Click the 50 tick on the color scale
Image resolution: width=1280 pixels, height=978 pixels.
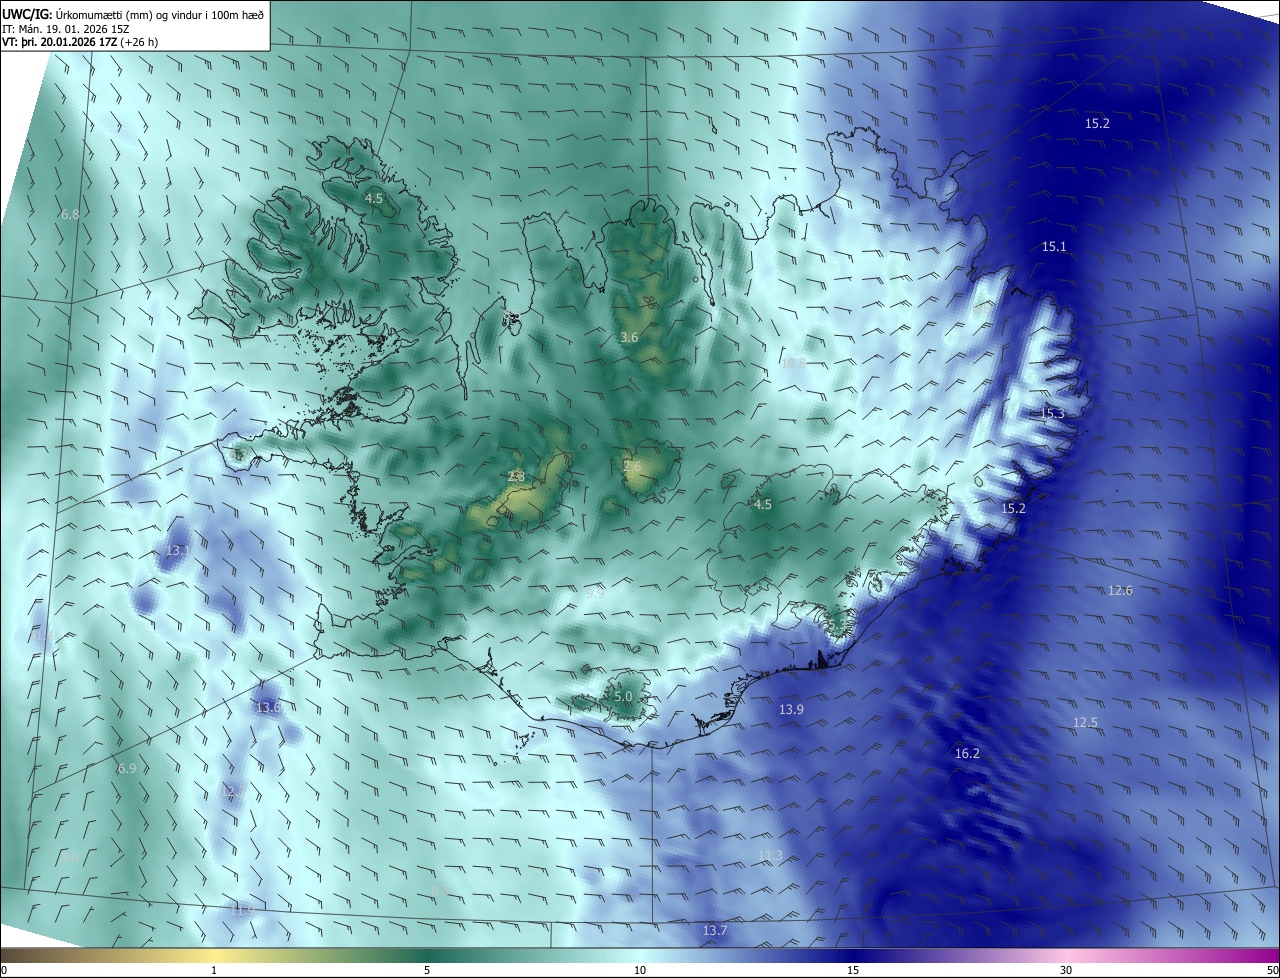(1272, 970)
